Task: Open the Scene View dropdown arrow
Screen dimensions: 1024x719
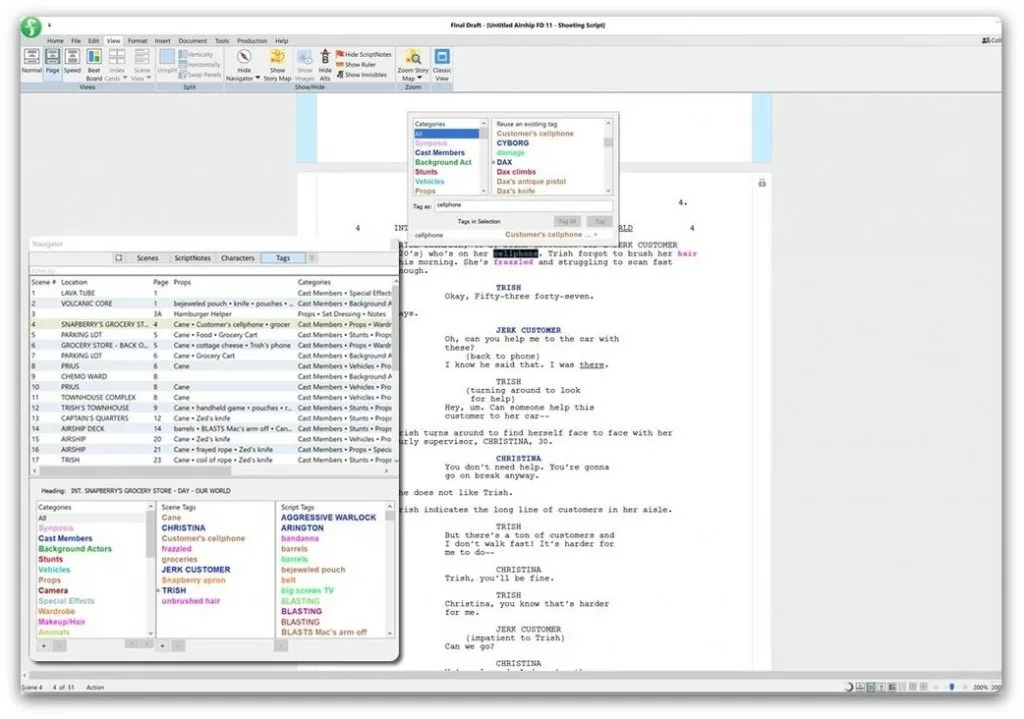Action: click(149, 78)
